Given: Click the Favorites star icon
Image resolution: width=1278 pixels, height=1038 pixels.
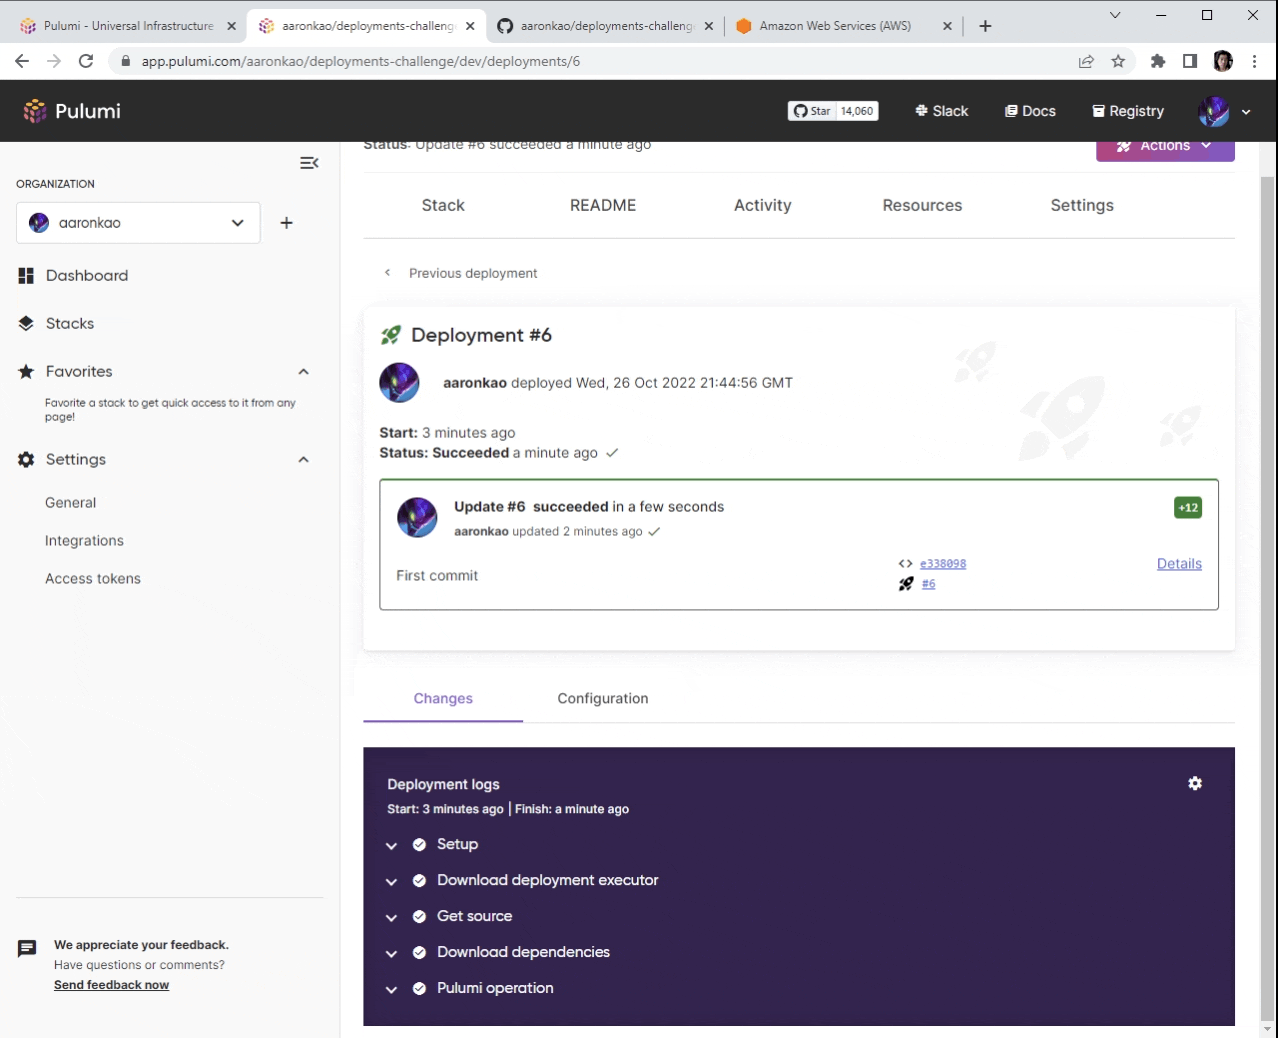Looking at the screenshot, I should pos(26,372).
